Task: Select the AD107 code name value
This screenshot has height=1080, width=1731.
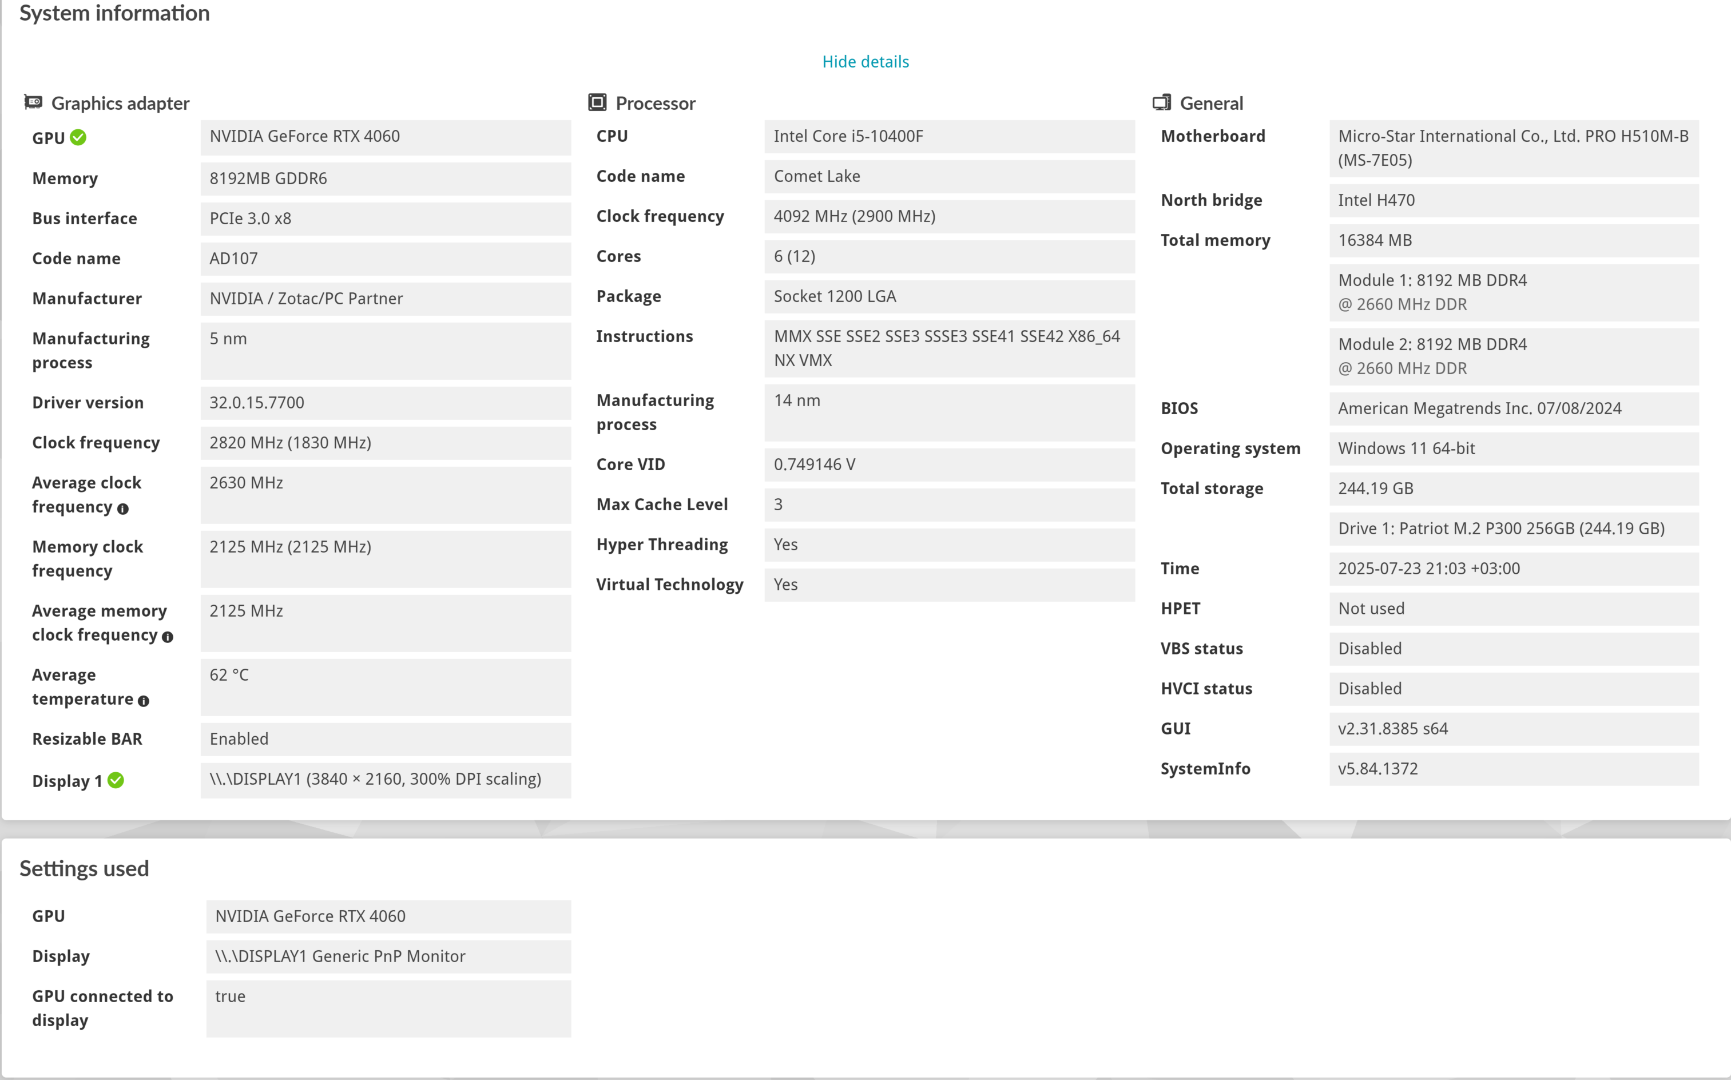Action: coord(386,259)
